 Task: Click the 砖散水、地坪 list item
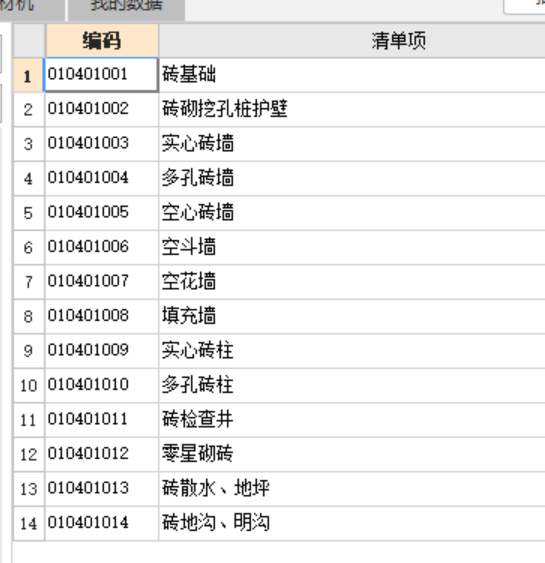coord(352,488)
